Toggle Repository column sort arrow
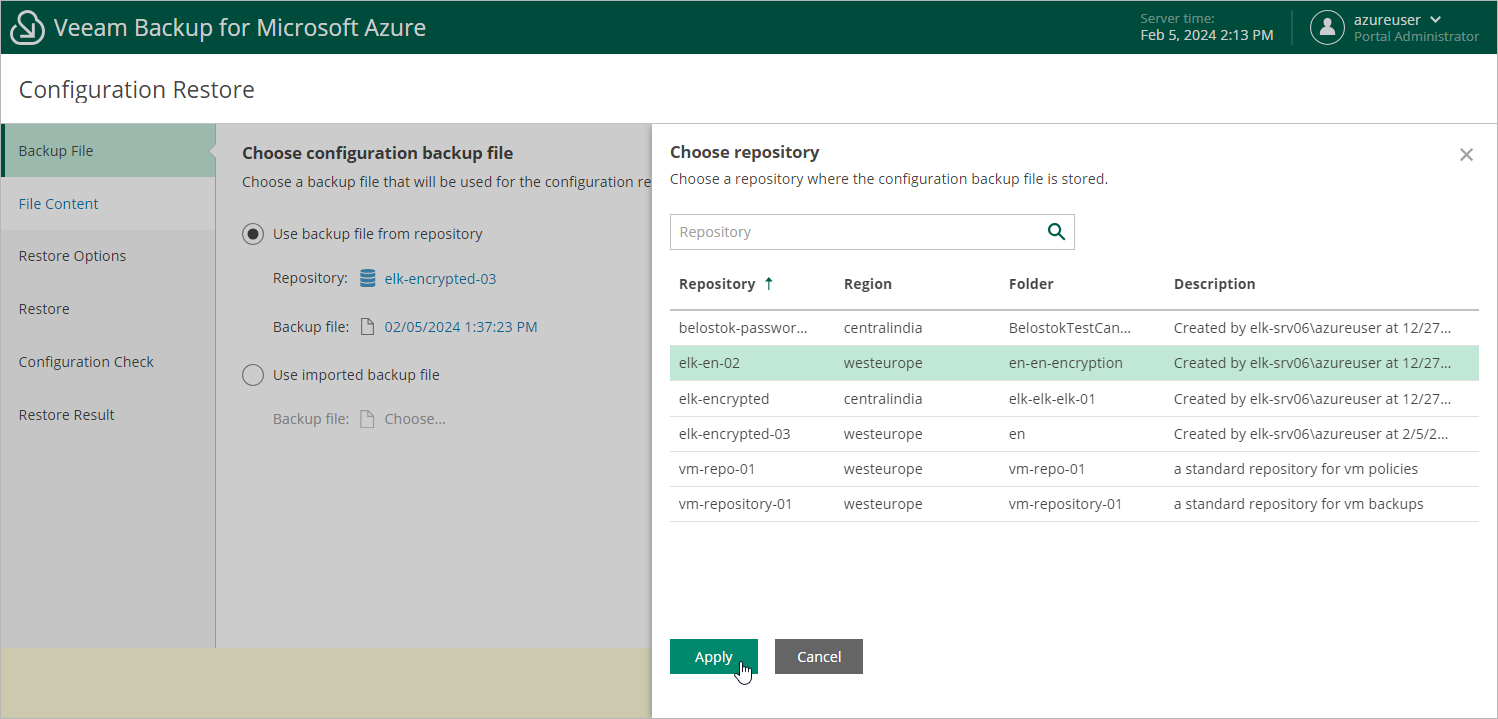This screenshot has height=719, width=1498. click(768, 284)
